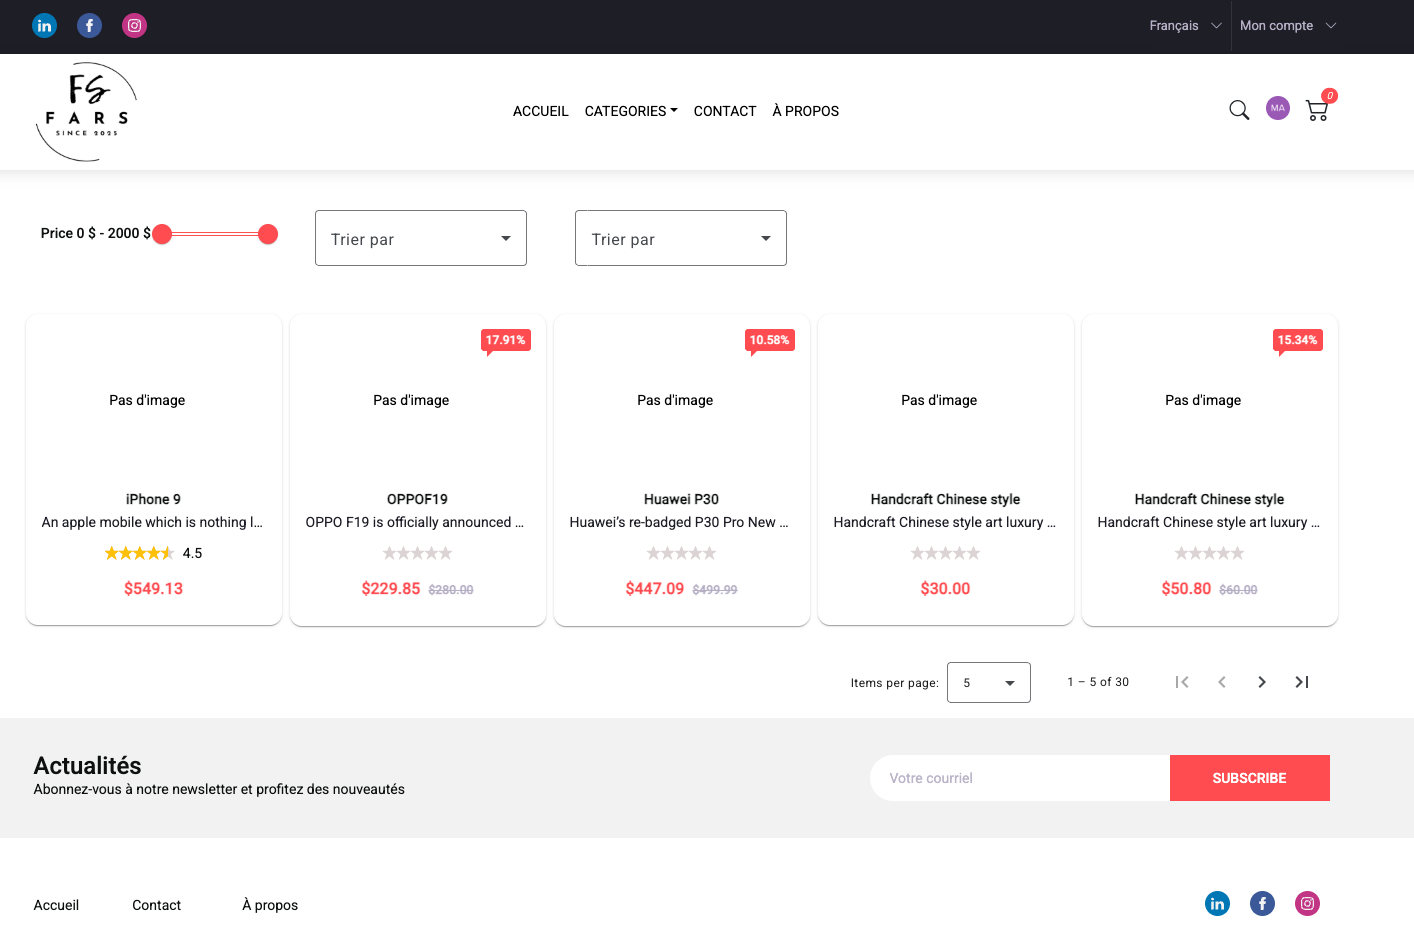The image size is (1414, 950).
Task: Click the right price slider handle
Action: click(x=268, y=234)
